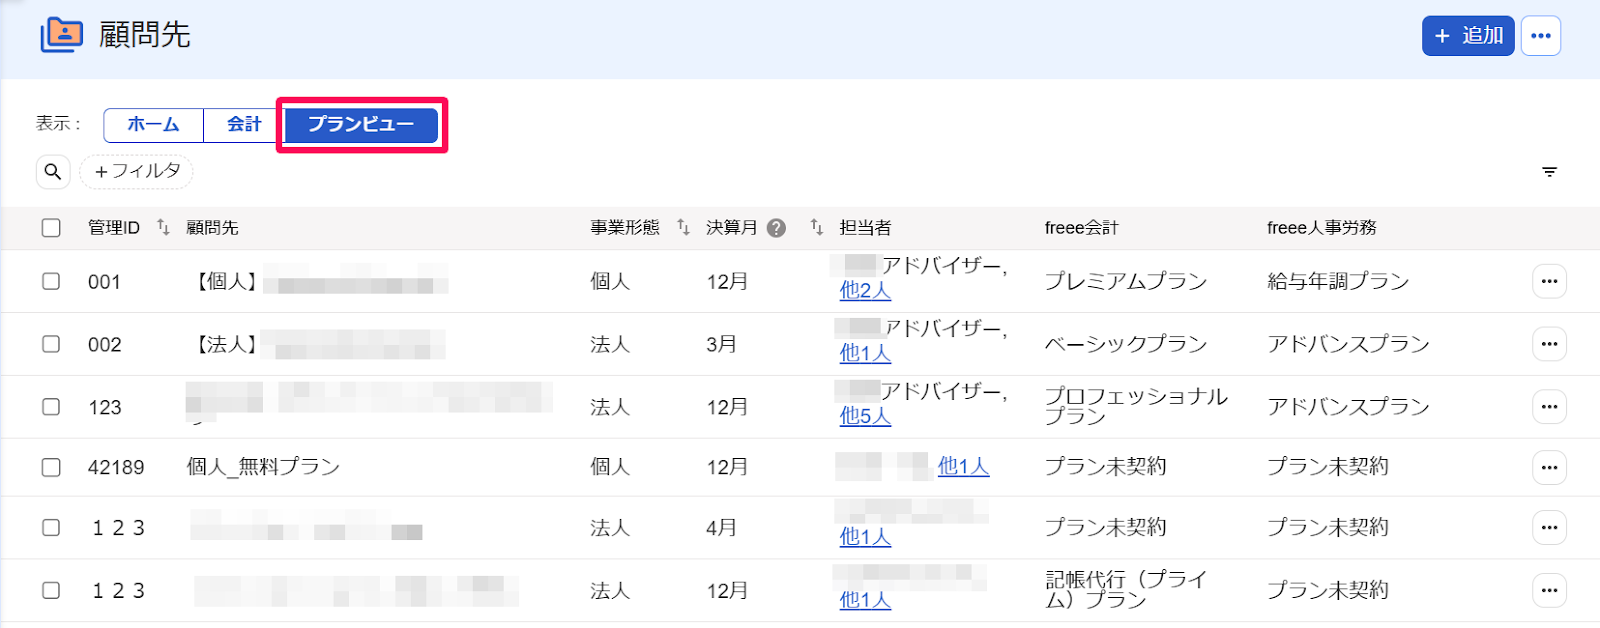Viewport: 1600px width, 628px height.
Task: Click the 担当者 column header
Action: tap(865, 228)
